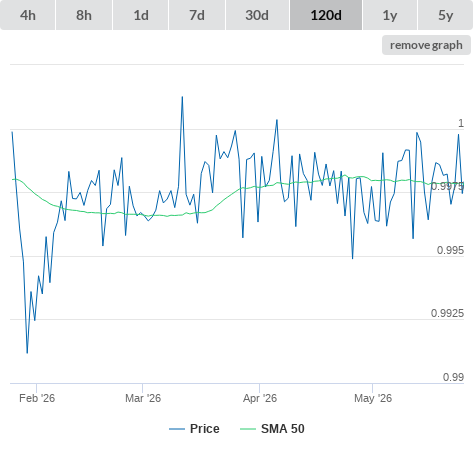474x455 pixels.
Task: Click the 0.9925 y-axis gridline label
Action: (x=447, y=313)
